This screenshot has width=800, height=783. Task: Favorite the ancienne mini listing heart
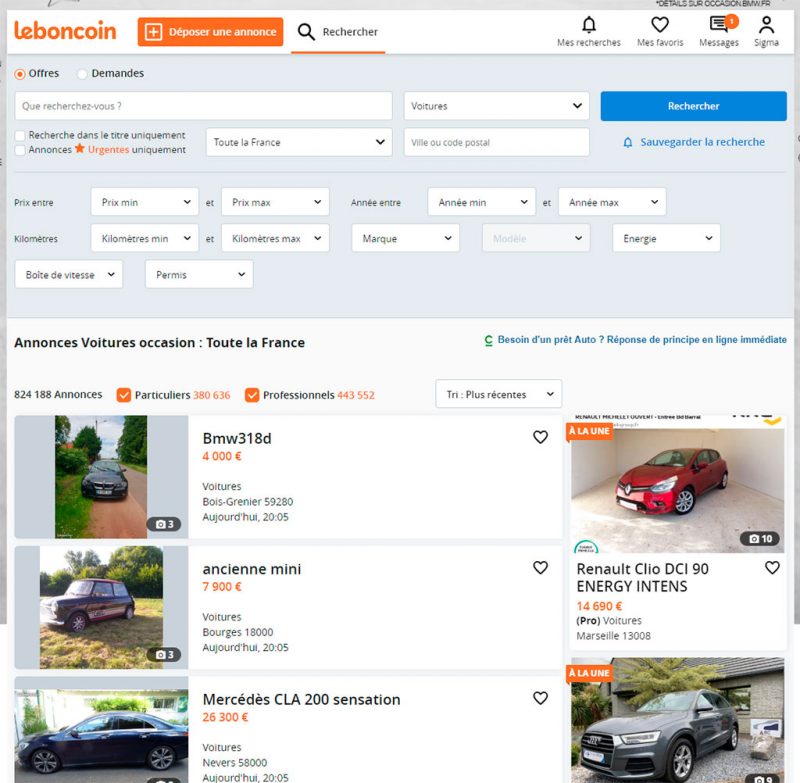(540, 568)
